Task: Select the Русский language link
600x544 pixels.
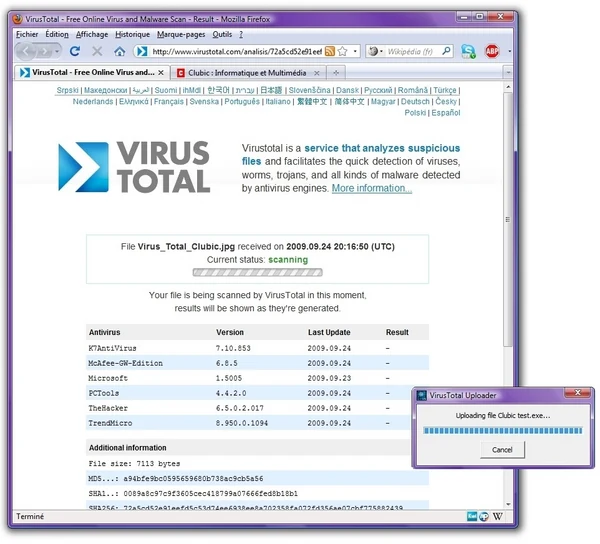Action: 378,90
